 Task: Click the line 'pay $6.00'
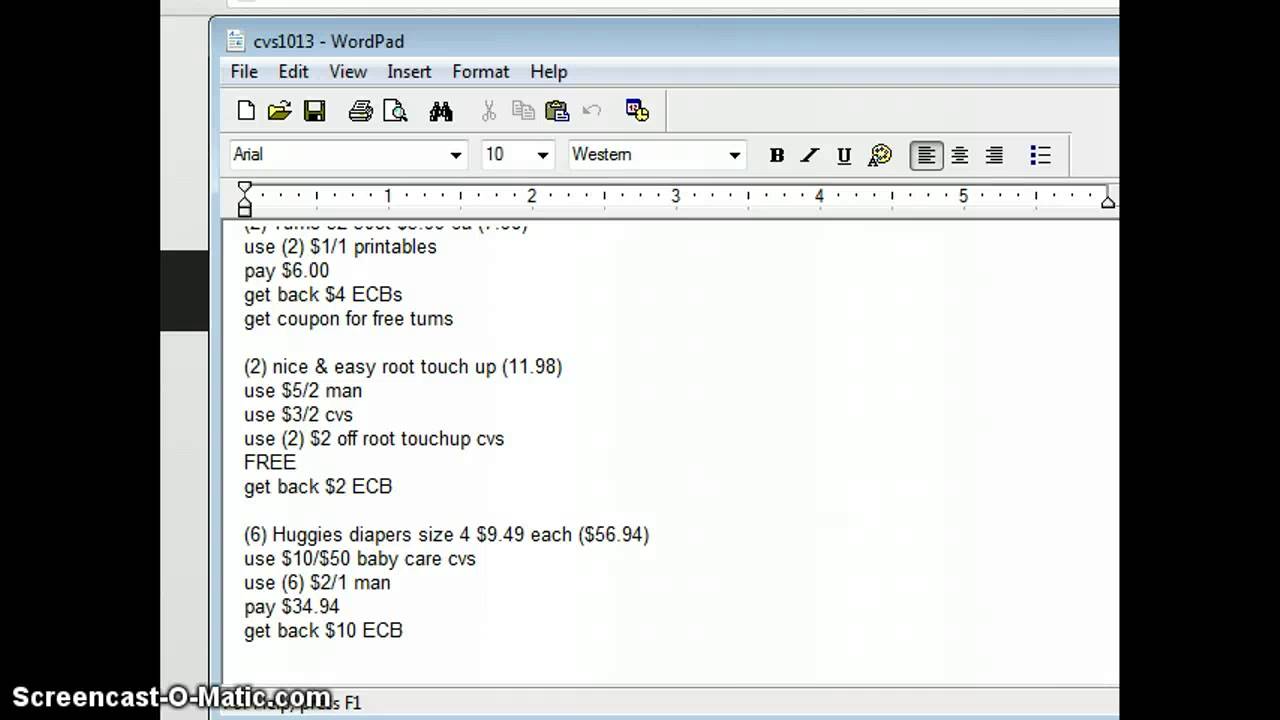tap(286, 271)
